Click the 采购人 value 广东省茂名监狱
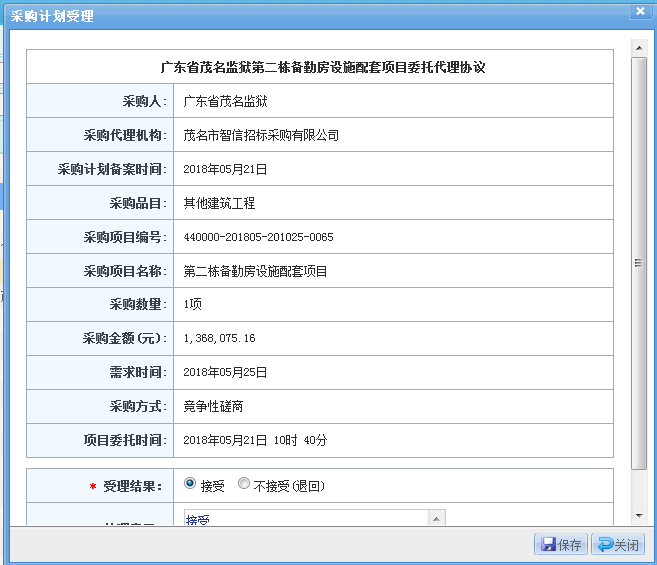Image resolution: width=657 pixels, height=565 pixels. pos(225,101)
